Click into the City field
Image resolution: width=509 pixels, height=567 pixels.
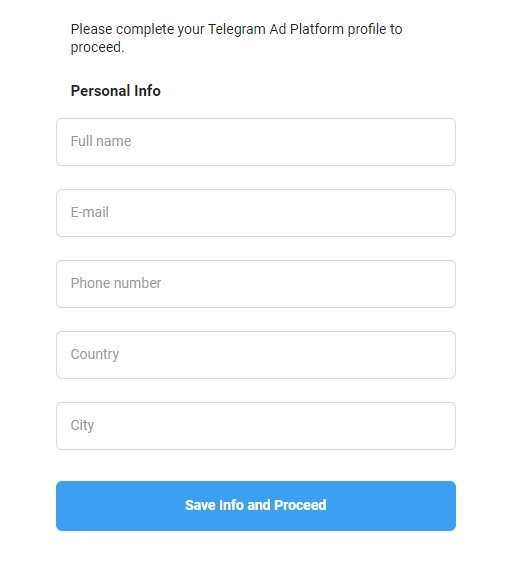click(x=256, y=426)
